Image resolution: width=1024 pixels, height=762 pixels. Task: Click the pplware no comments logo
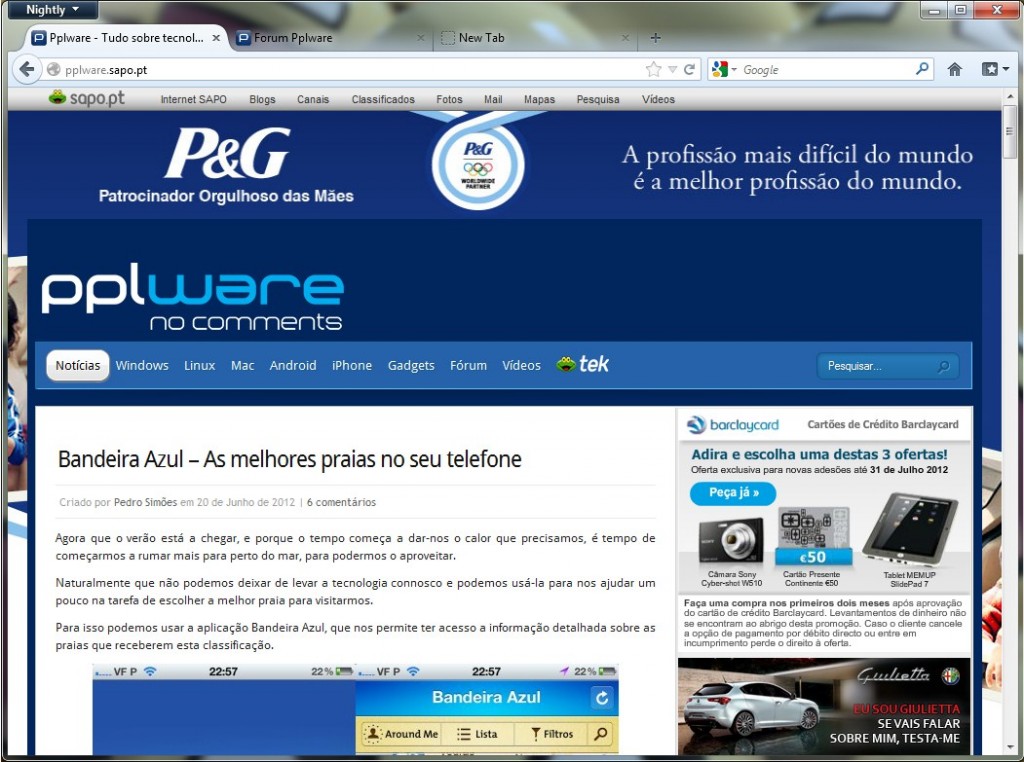[x=193, y=296]
